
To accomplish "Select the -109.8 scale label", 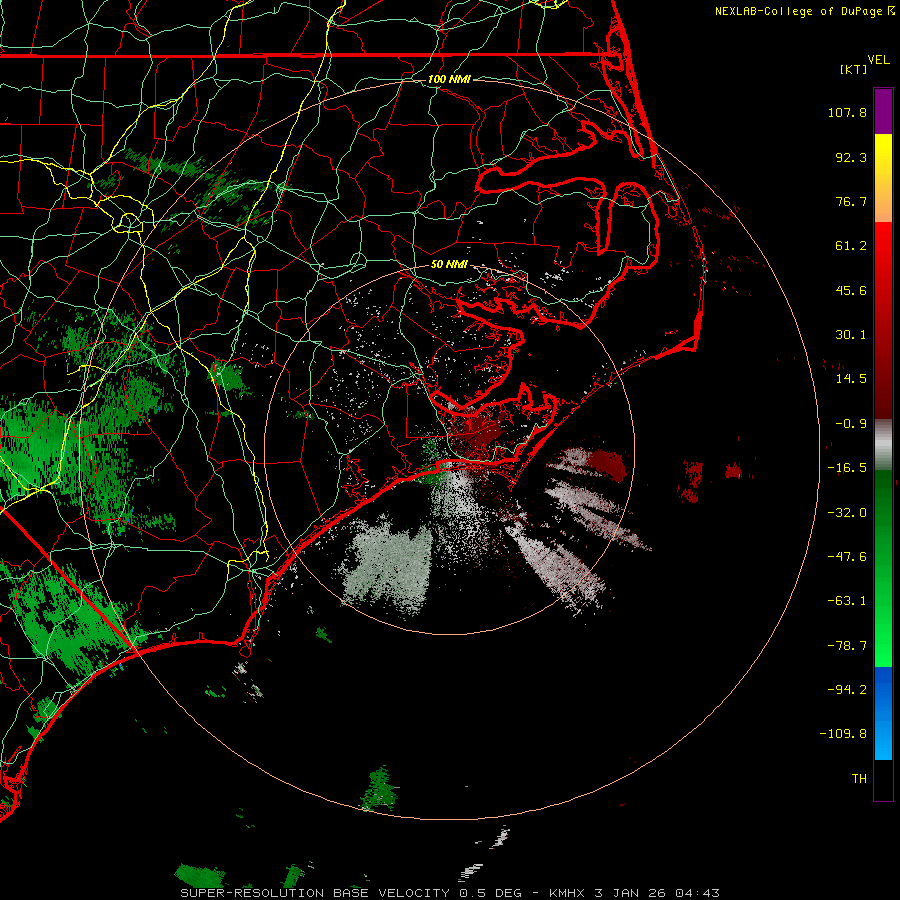I will pos(843,734).
